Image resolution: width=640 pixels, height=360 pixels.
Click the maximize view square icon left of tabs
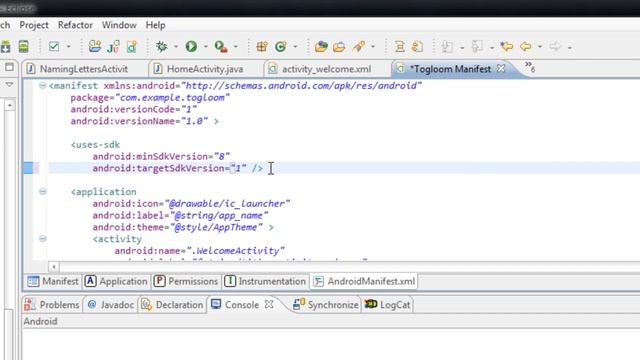click(9, 67)
